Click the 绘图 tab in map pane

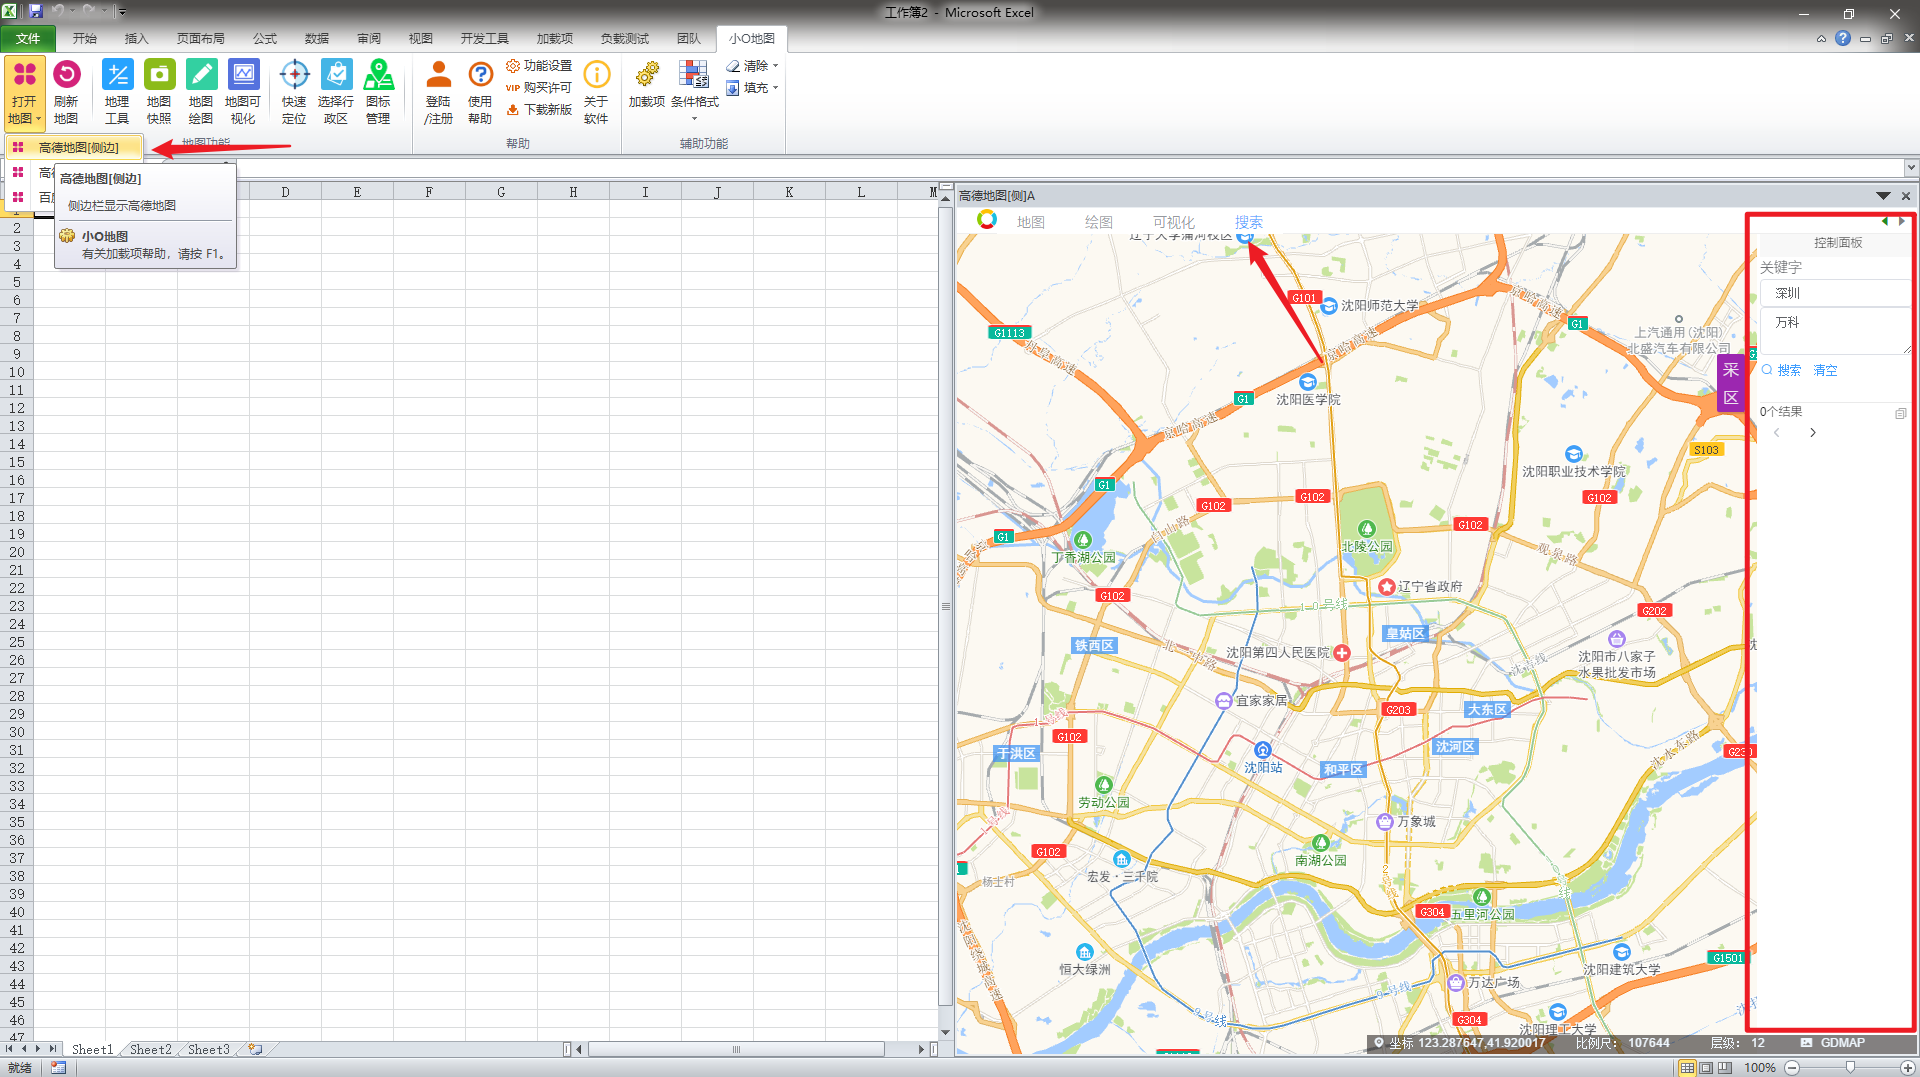[1099, 222]
